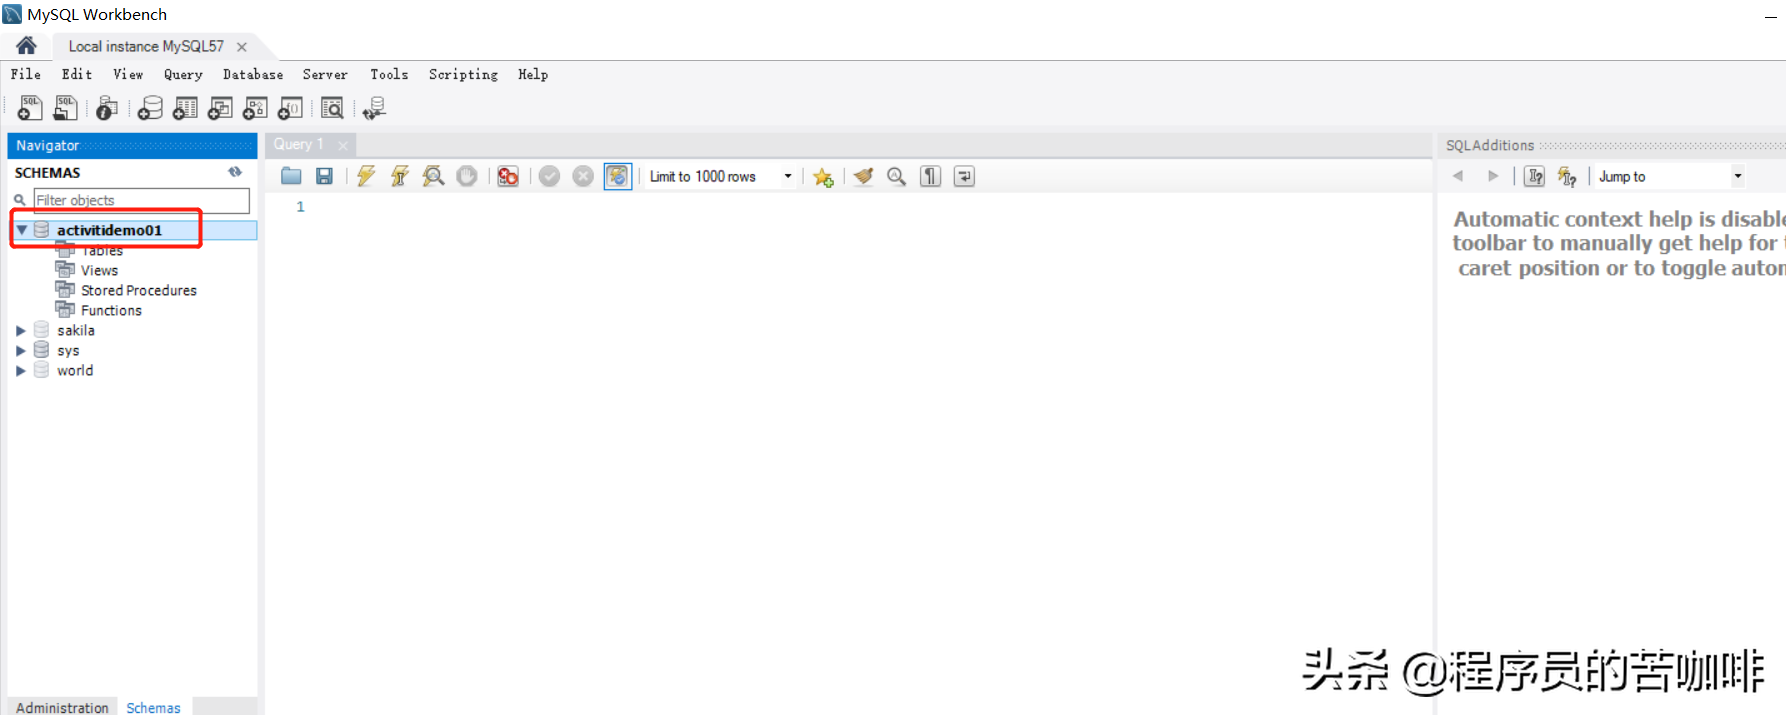Select the Local instance MySQL57 tab
1786x715 pixels.
pos(146,46)
